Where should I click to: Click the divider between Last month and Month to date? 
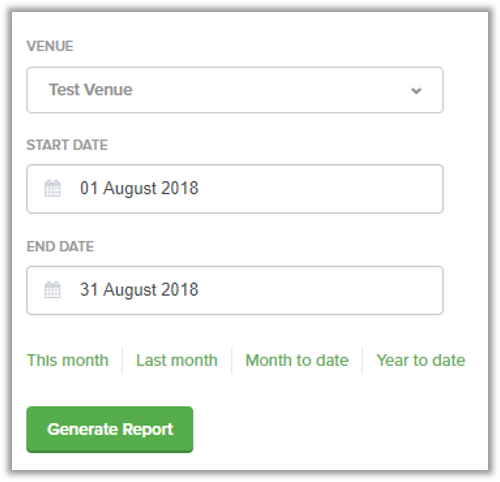click(x=232, y=361)
